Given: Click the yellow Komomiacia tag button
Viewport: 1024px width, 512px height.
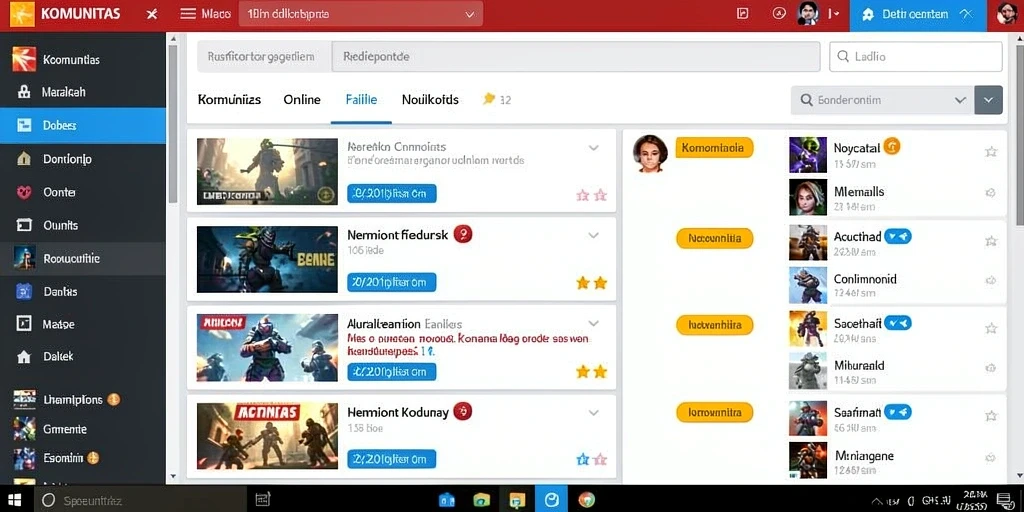Looking at the screenshot, I should tap(714, 148).
